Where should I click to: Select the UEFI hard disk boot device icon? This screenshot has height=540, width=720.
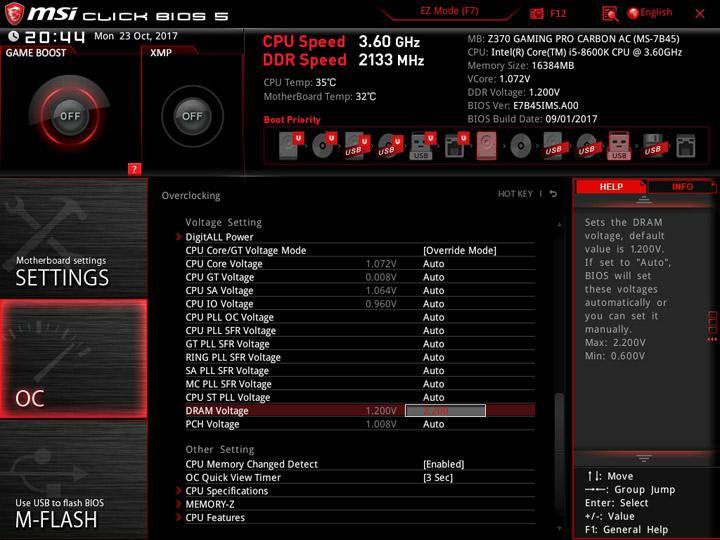[291, 146]
